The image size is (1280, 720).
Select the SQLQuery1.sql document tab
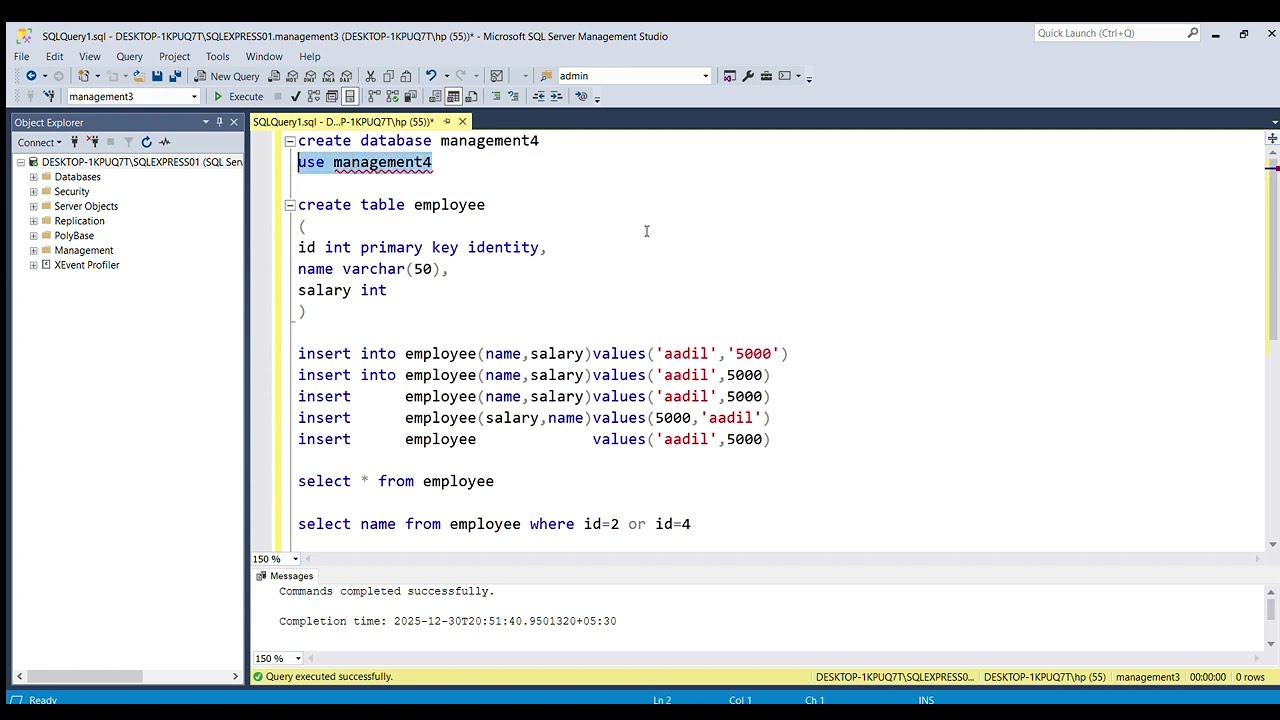[343, 122]
